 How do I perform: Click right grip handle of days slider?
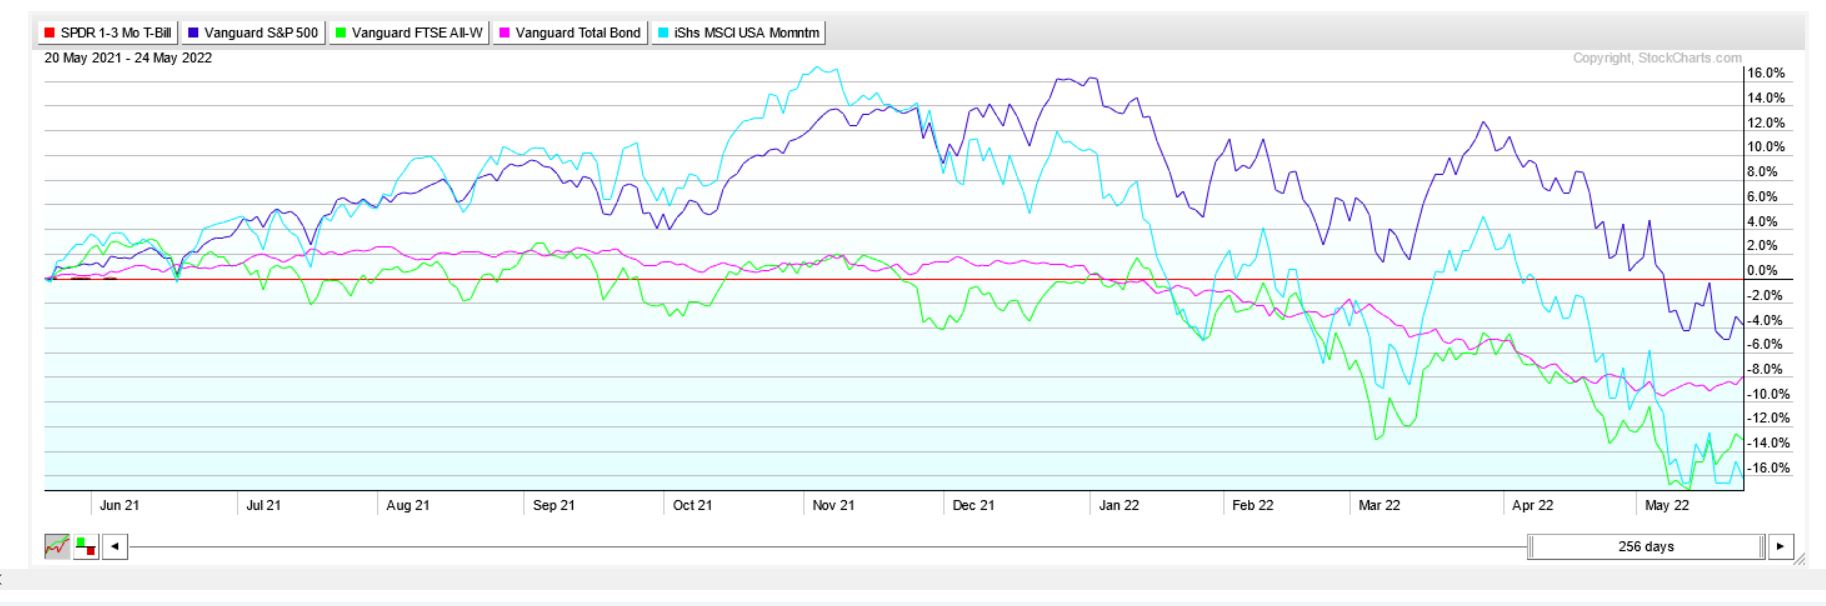[1762, 547]
